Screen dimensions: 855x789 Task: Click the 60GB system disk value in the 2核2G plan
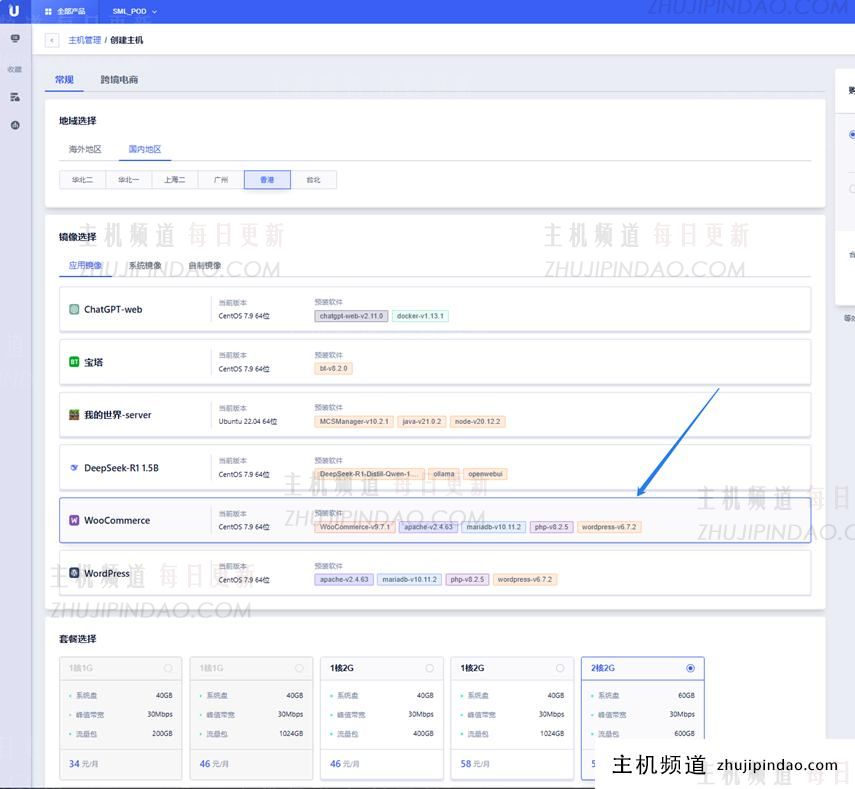coord(687,696)
